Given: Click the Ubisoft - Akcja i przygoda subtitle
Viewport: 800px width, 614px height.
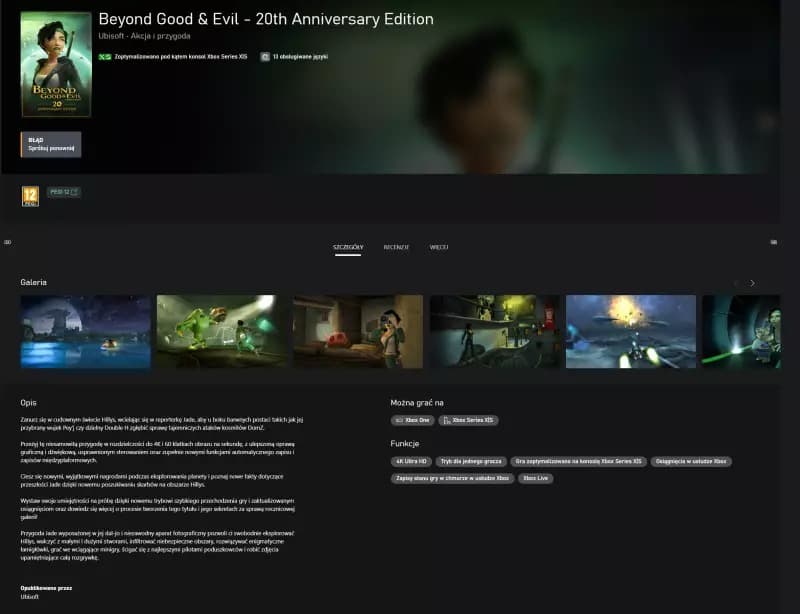Looking at the screenshot, I should point(144,36).
